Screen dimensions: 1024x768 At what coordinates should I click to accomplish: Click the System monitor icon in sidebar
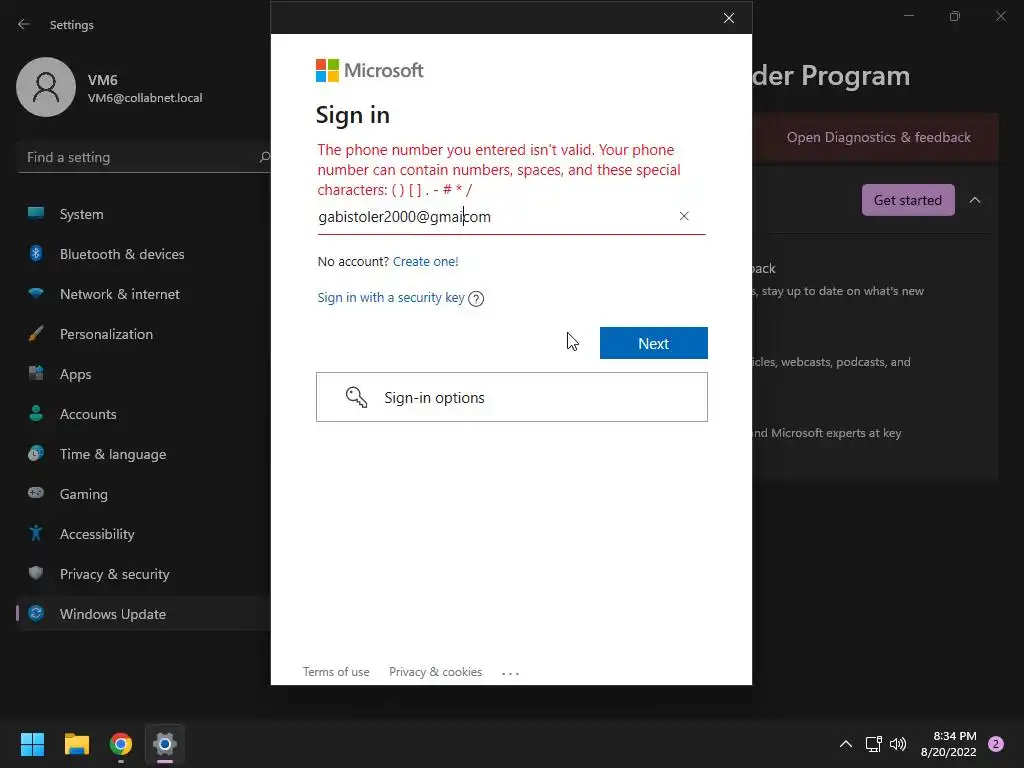coord(36,214)
